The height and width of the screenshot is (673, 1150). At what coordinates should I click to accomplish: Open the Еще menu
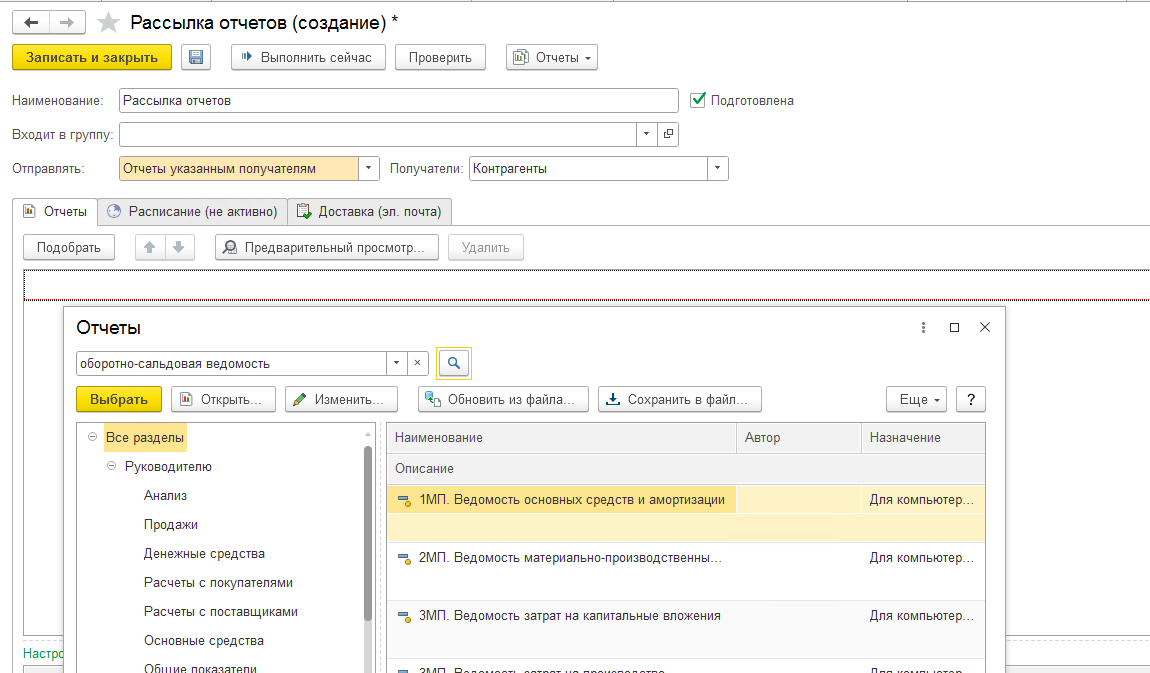tap(917, 400)
